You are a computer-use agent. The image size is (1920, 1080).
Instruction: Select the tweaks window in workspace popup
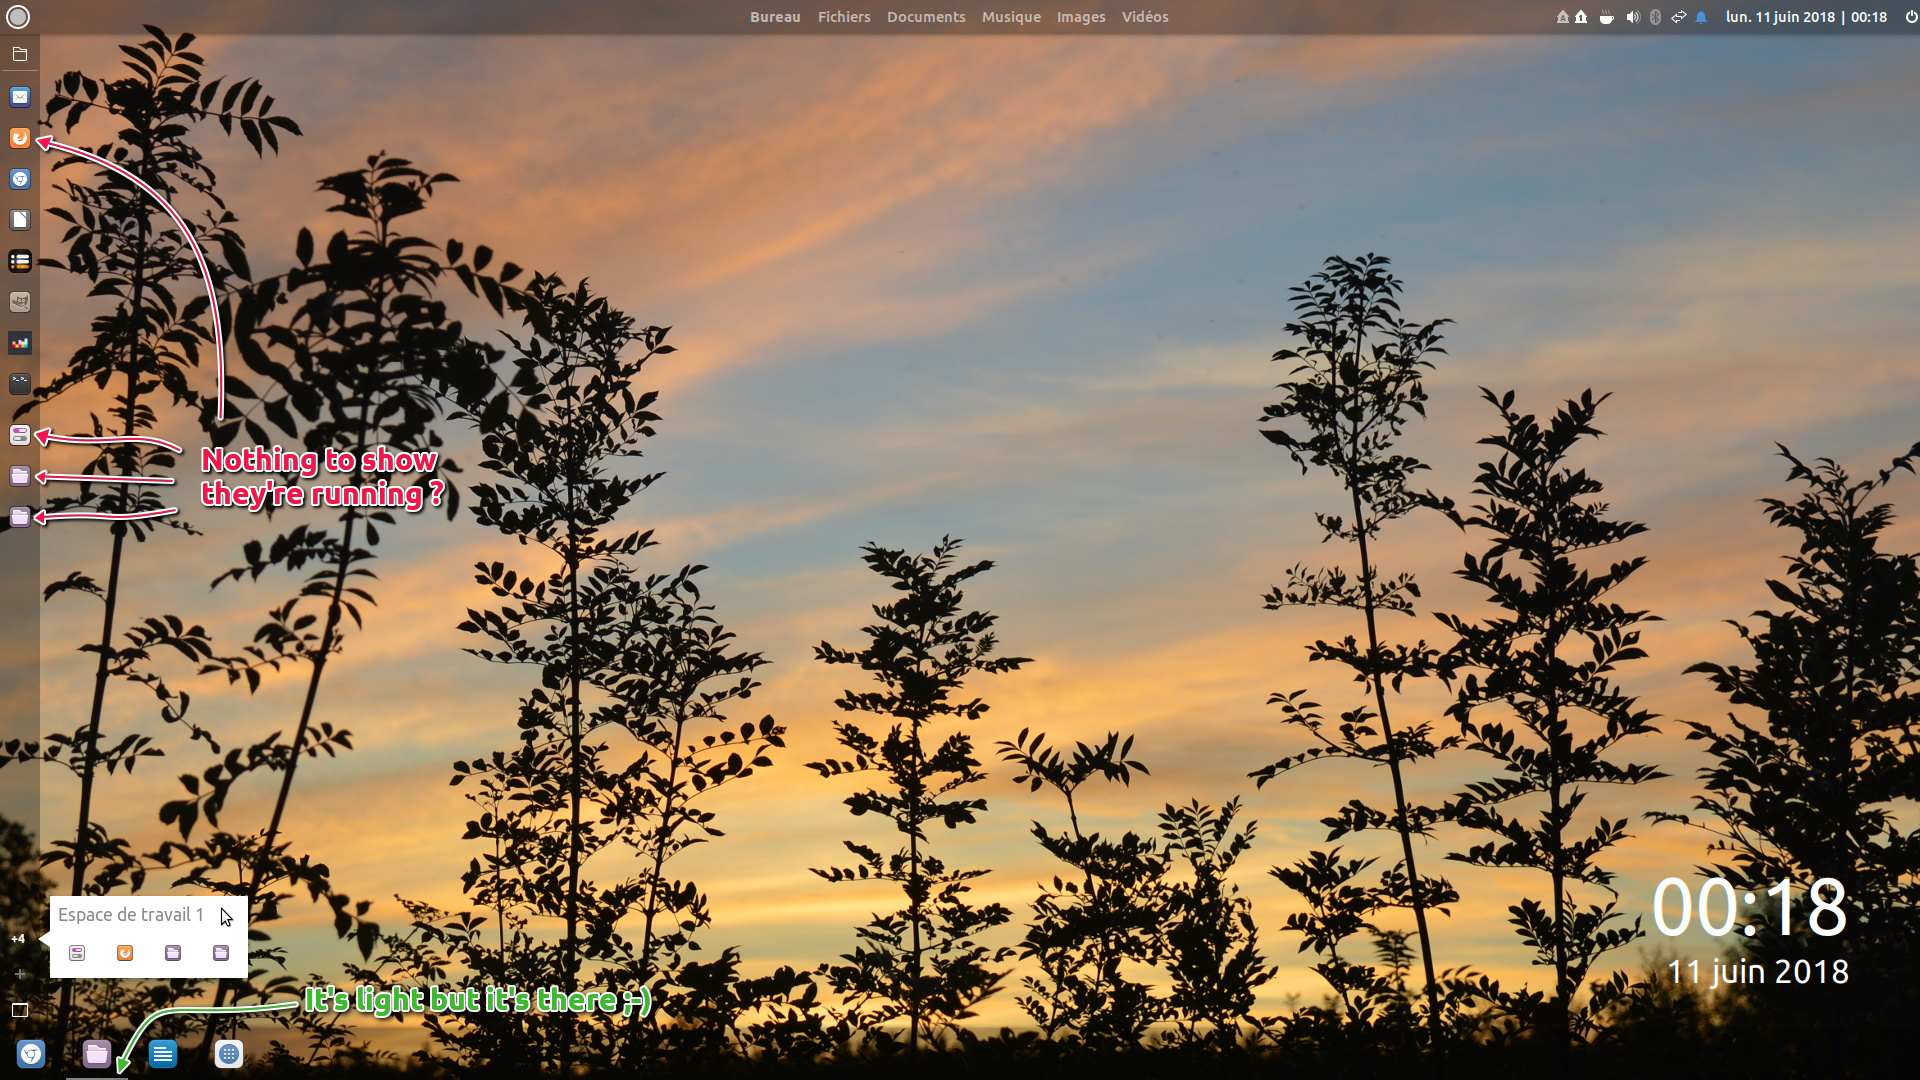(x=77, y=953)
